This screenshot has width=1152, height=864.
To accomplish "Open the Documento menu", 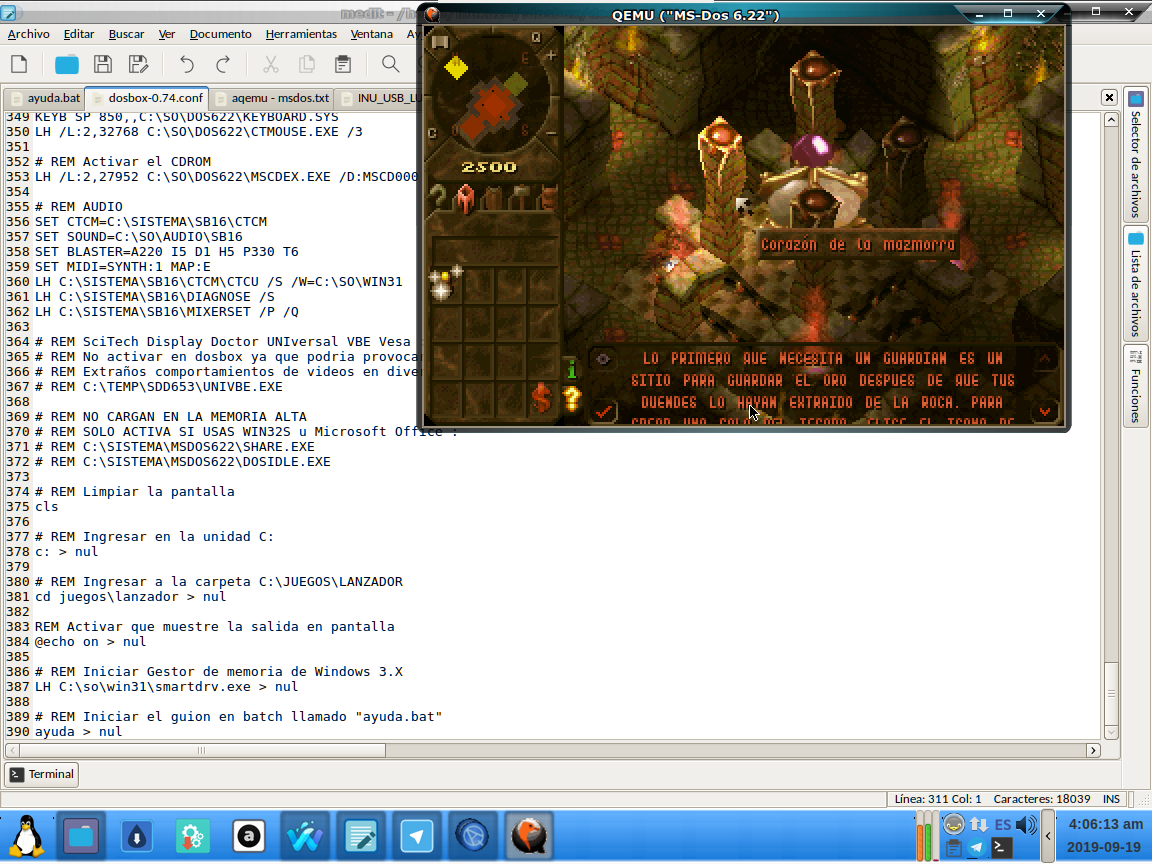I will 220,34.
